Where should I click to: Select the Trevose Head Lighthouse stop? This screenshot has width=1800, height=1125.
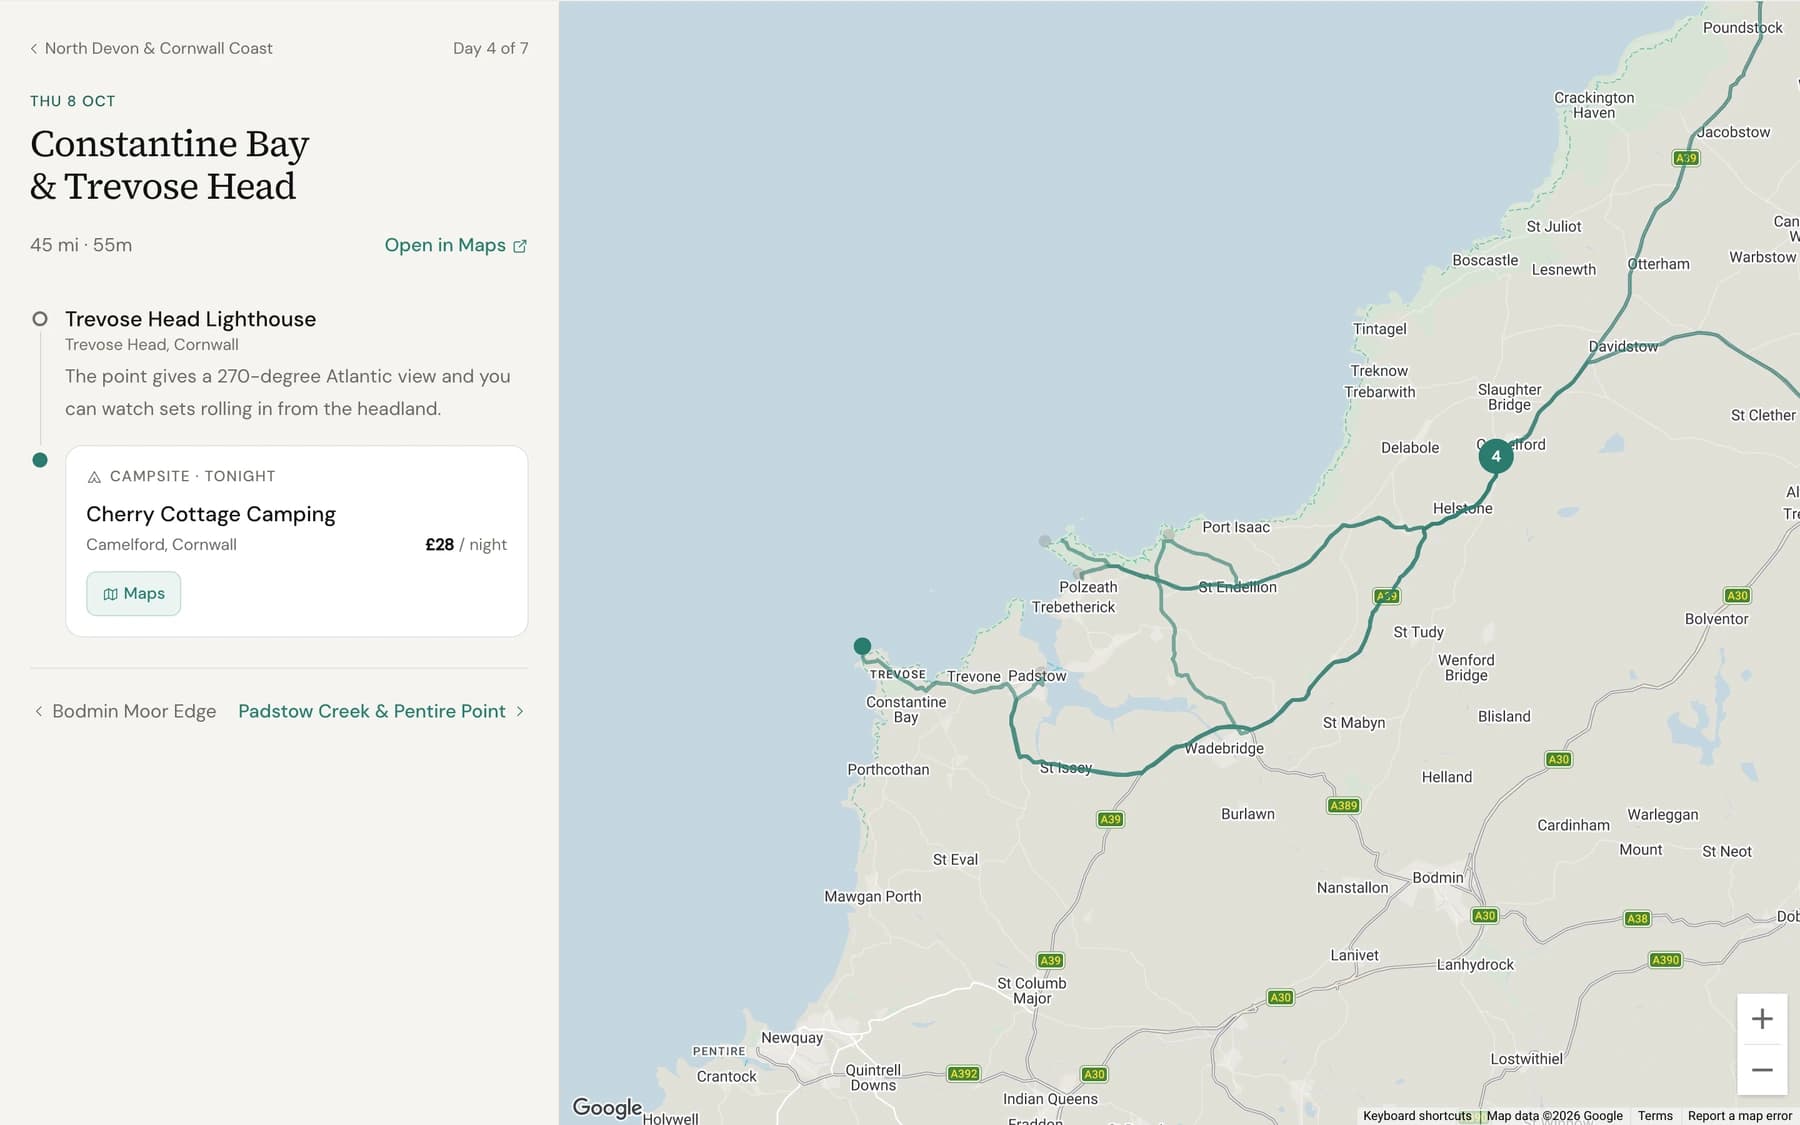point(190,319)
